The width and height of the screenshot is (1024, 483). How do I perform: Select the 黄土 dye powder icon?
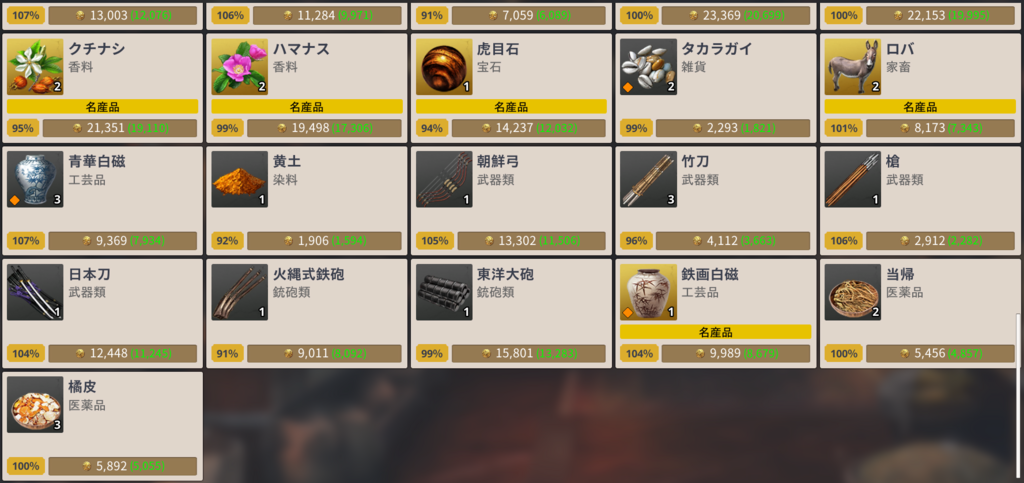click(x=240, y=179)
